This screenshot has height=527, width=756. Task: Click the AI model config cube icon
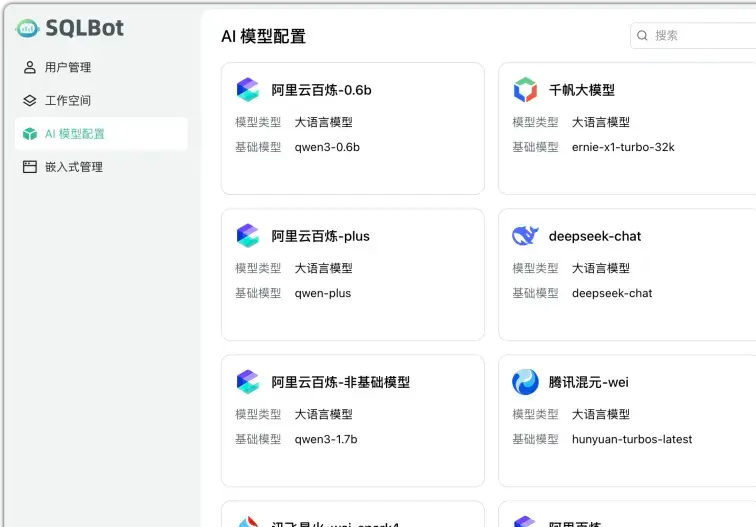[29, 134]
